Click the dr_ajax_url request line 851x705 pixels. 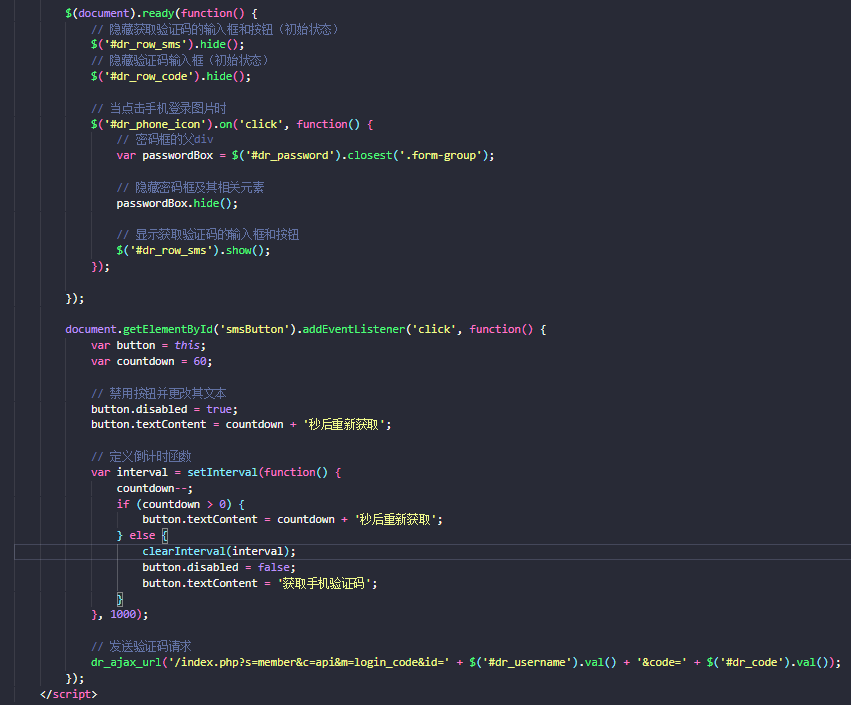click(x=466, y=663)
